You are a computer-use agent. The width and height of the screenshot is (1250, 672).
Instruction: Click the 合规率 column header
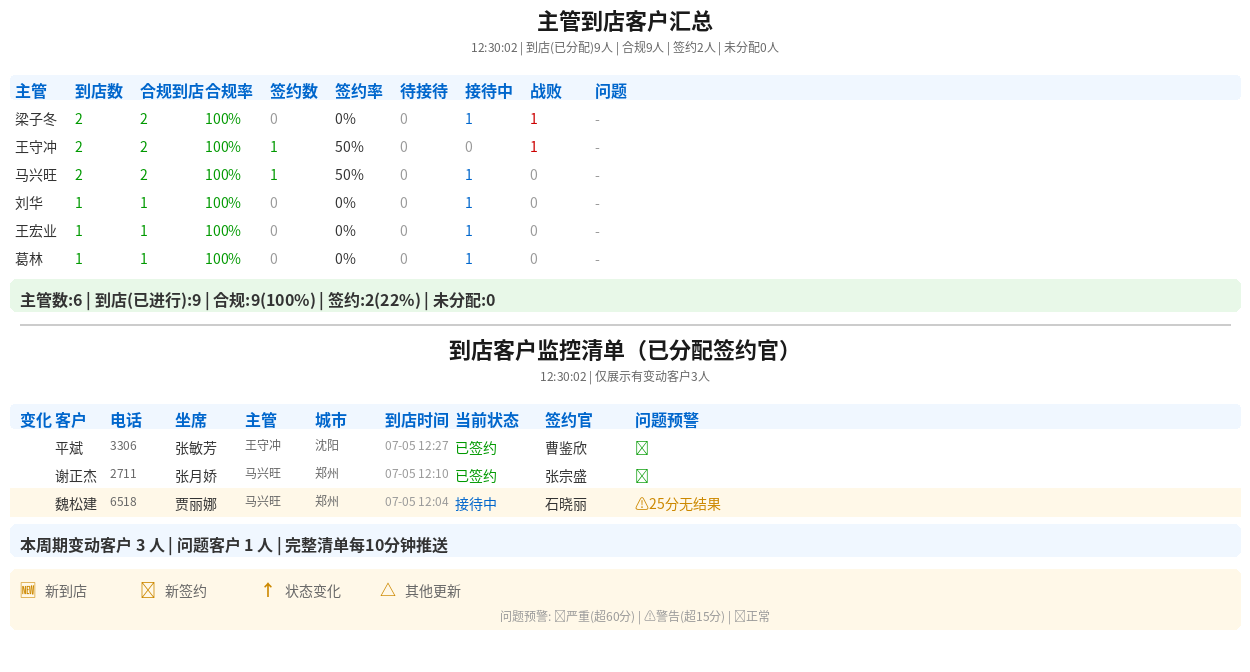(229, 91)
